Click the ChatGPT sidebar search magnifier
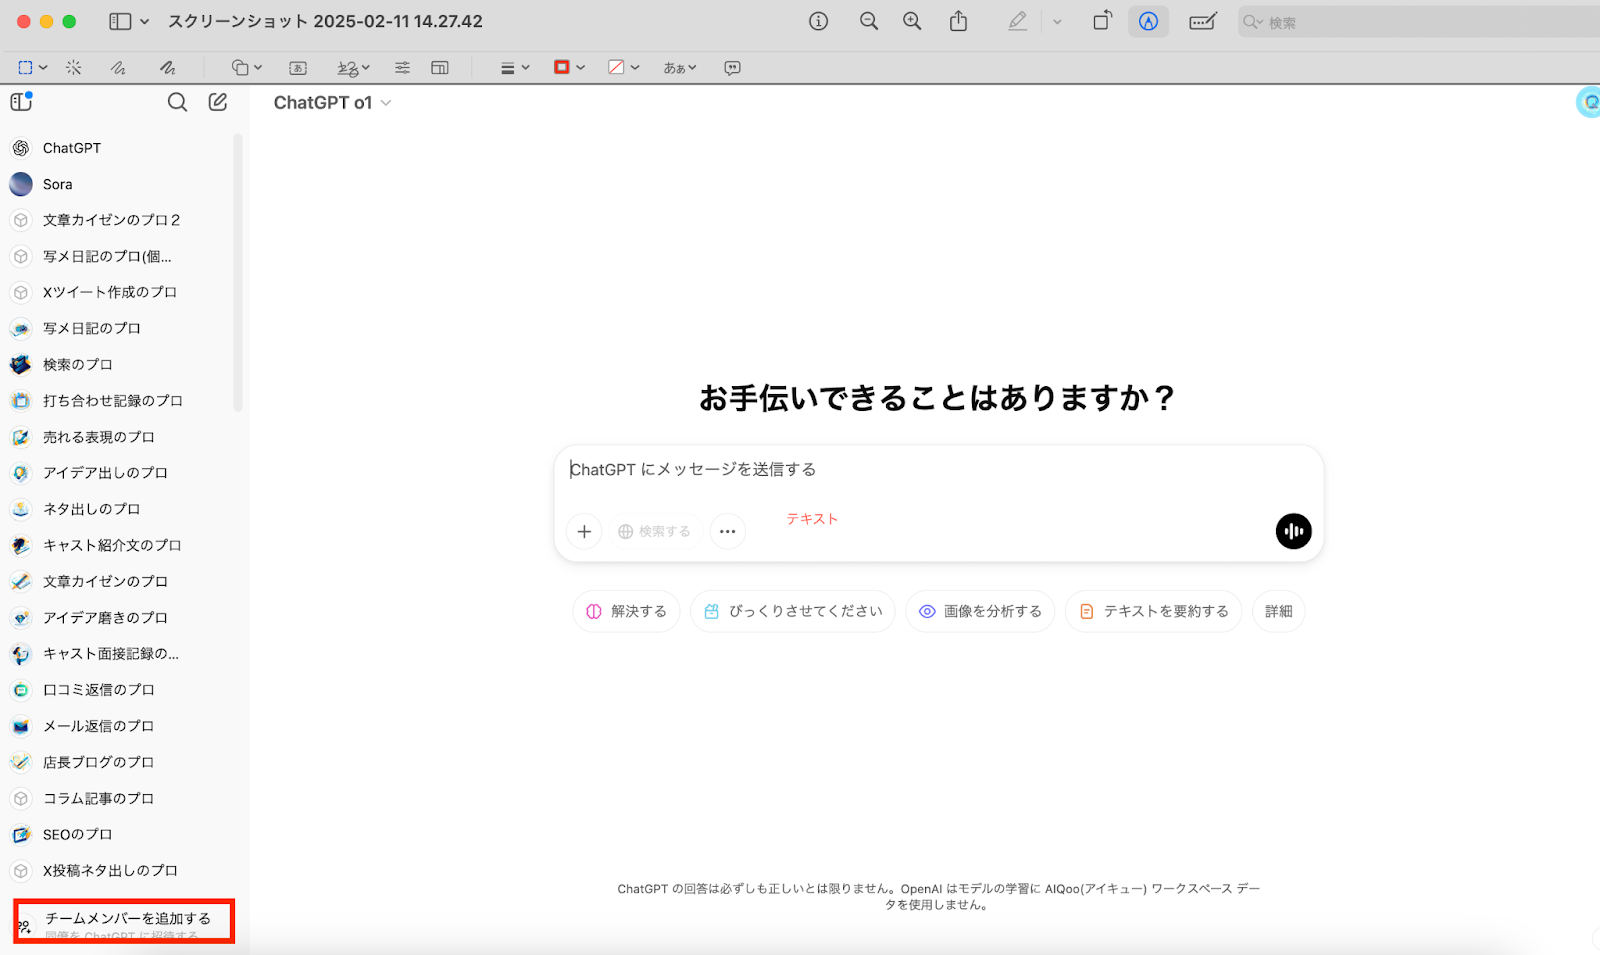 point(177,102)
